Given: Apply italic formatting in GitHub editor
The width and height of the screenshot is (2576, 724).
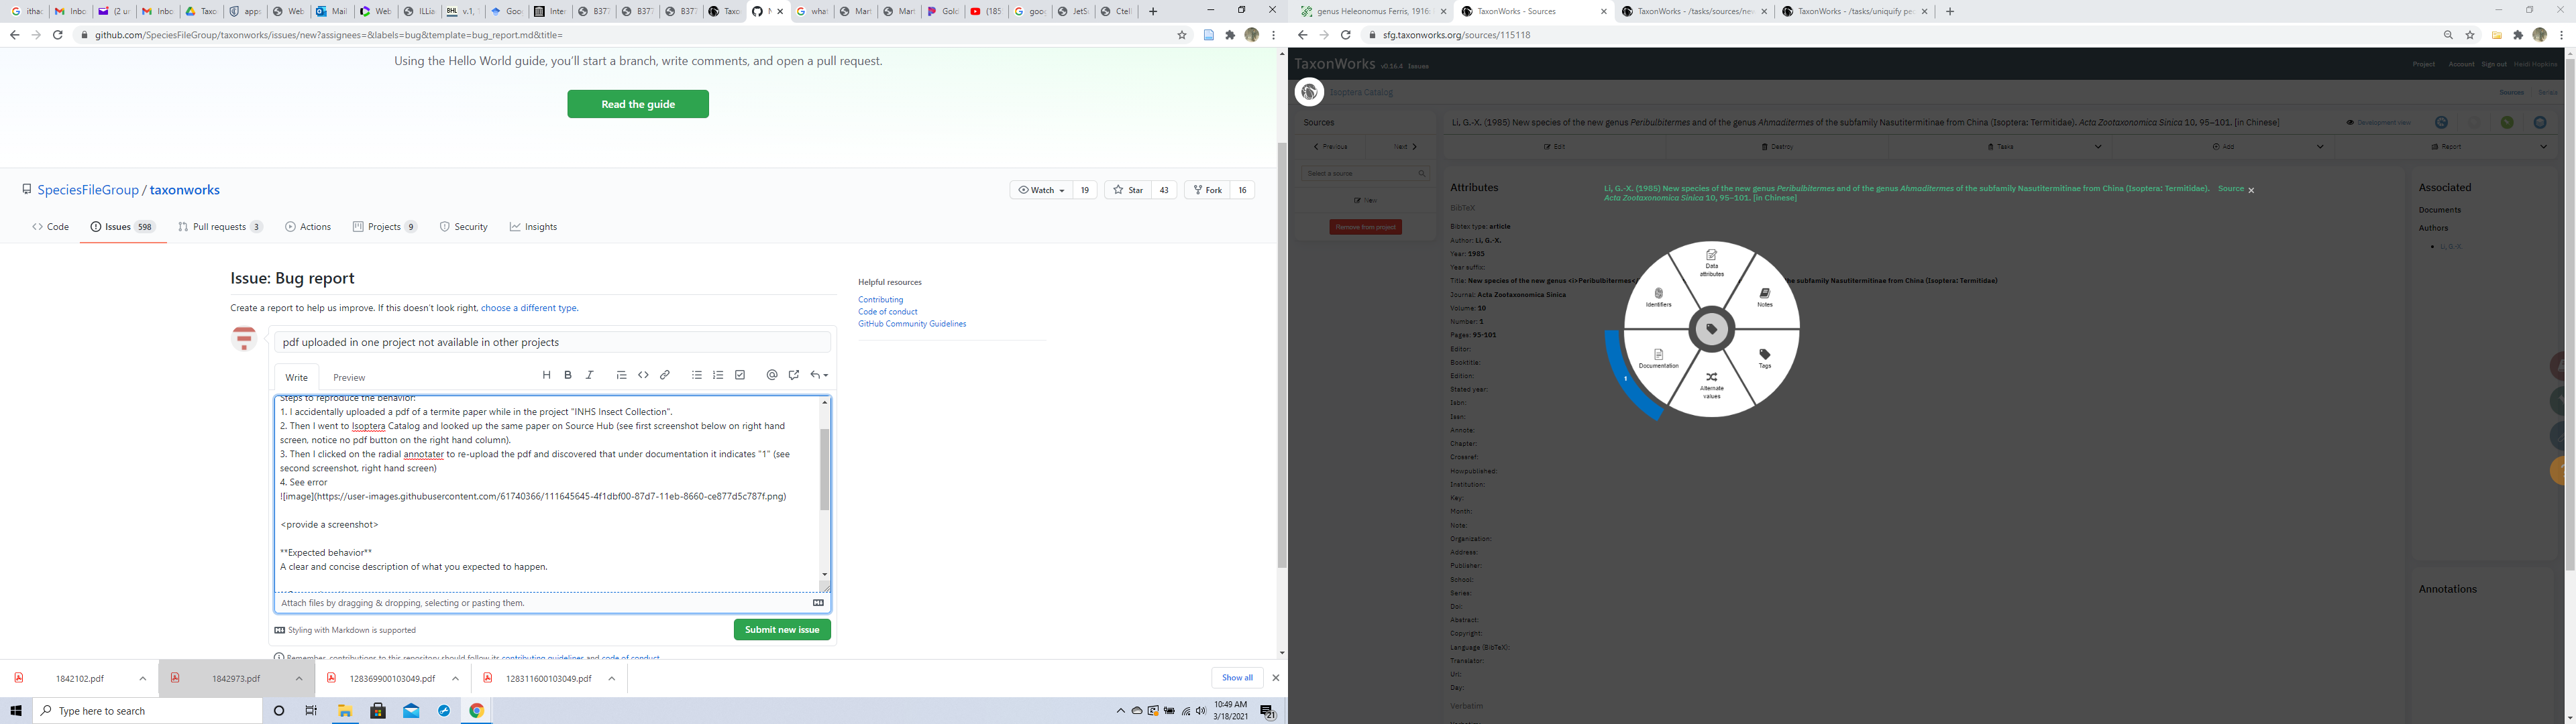Looking at the screenshot, I should 590,375.
